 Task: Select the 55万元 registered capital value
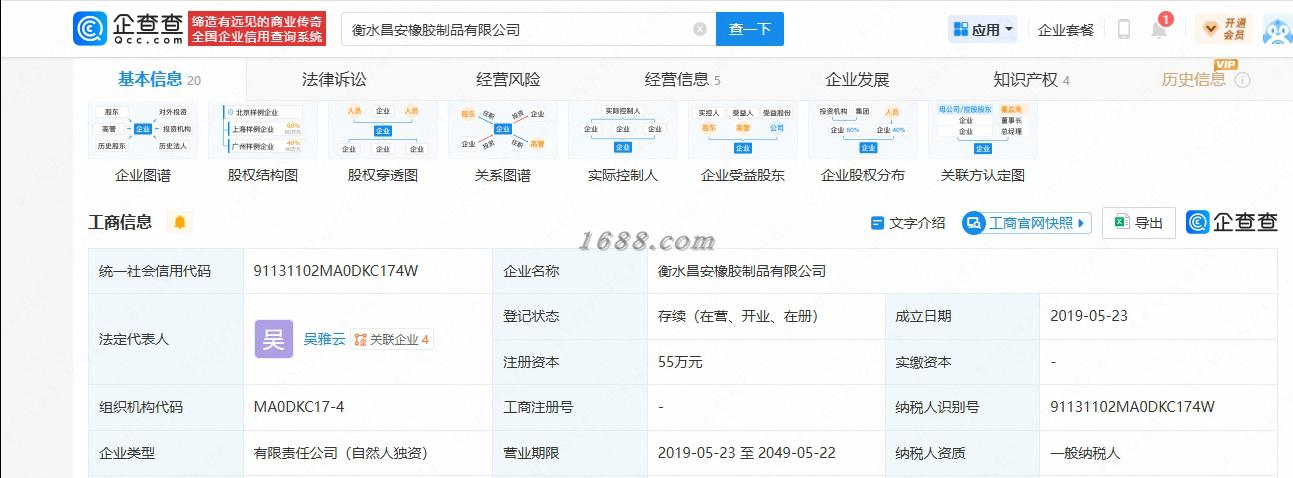[680, 362]
